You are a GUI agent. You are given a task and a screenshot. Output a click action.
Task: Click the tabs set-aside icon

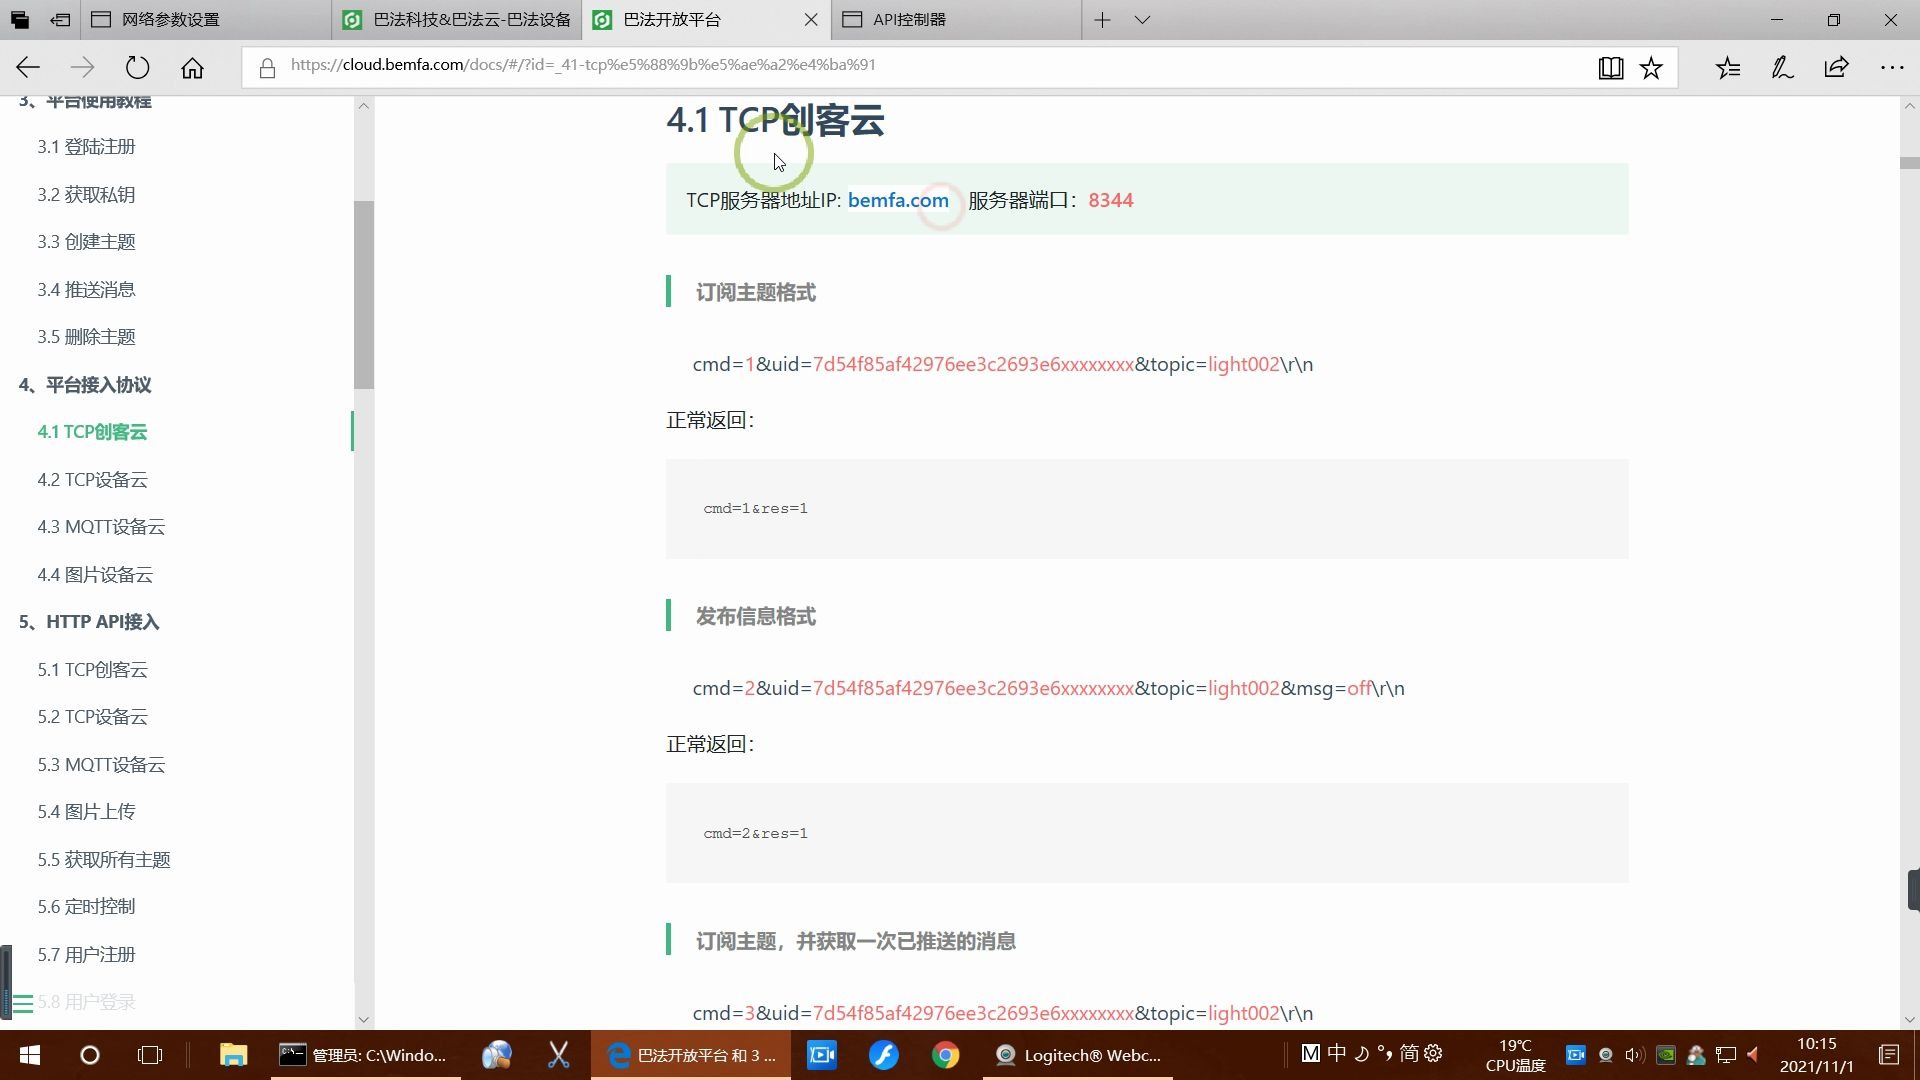pyautogui.click(x=19, y=19)
